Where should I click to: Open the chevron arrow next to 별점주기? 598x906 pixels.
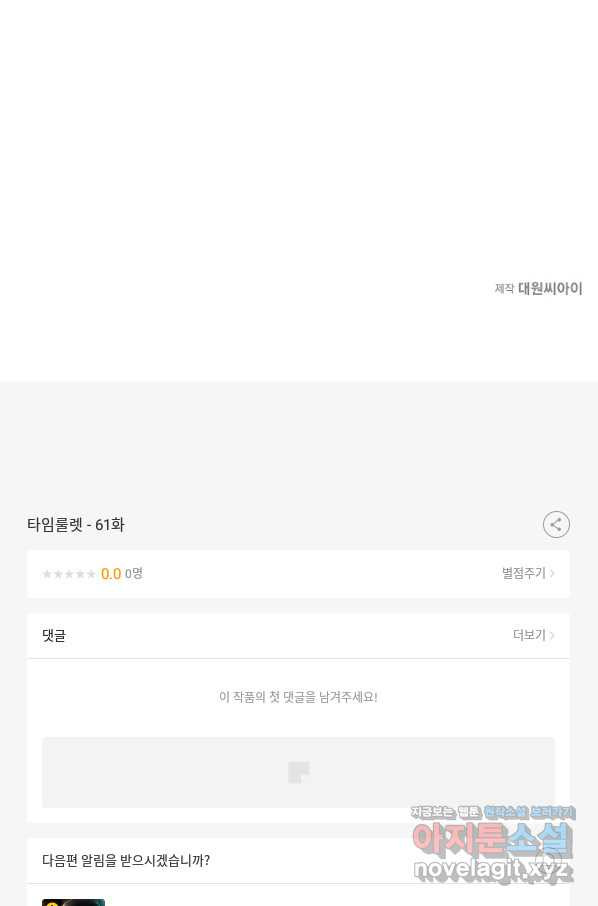click(552, 573)
